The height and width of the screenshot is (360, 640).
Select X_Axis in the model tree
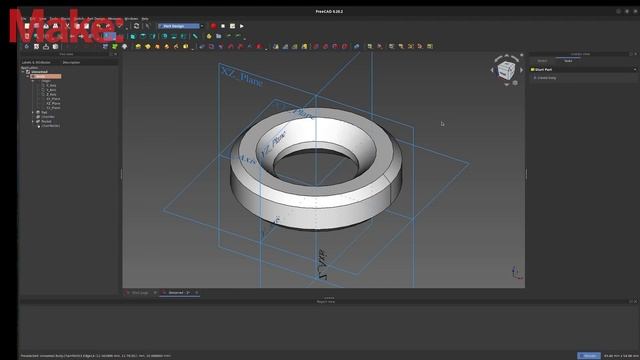51,85
